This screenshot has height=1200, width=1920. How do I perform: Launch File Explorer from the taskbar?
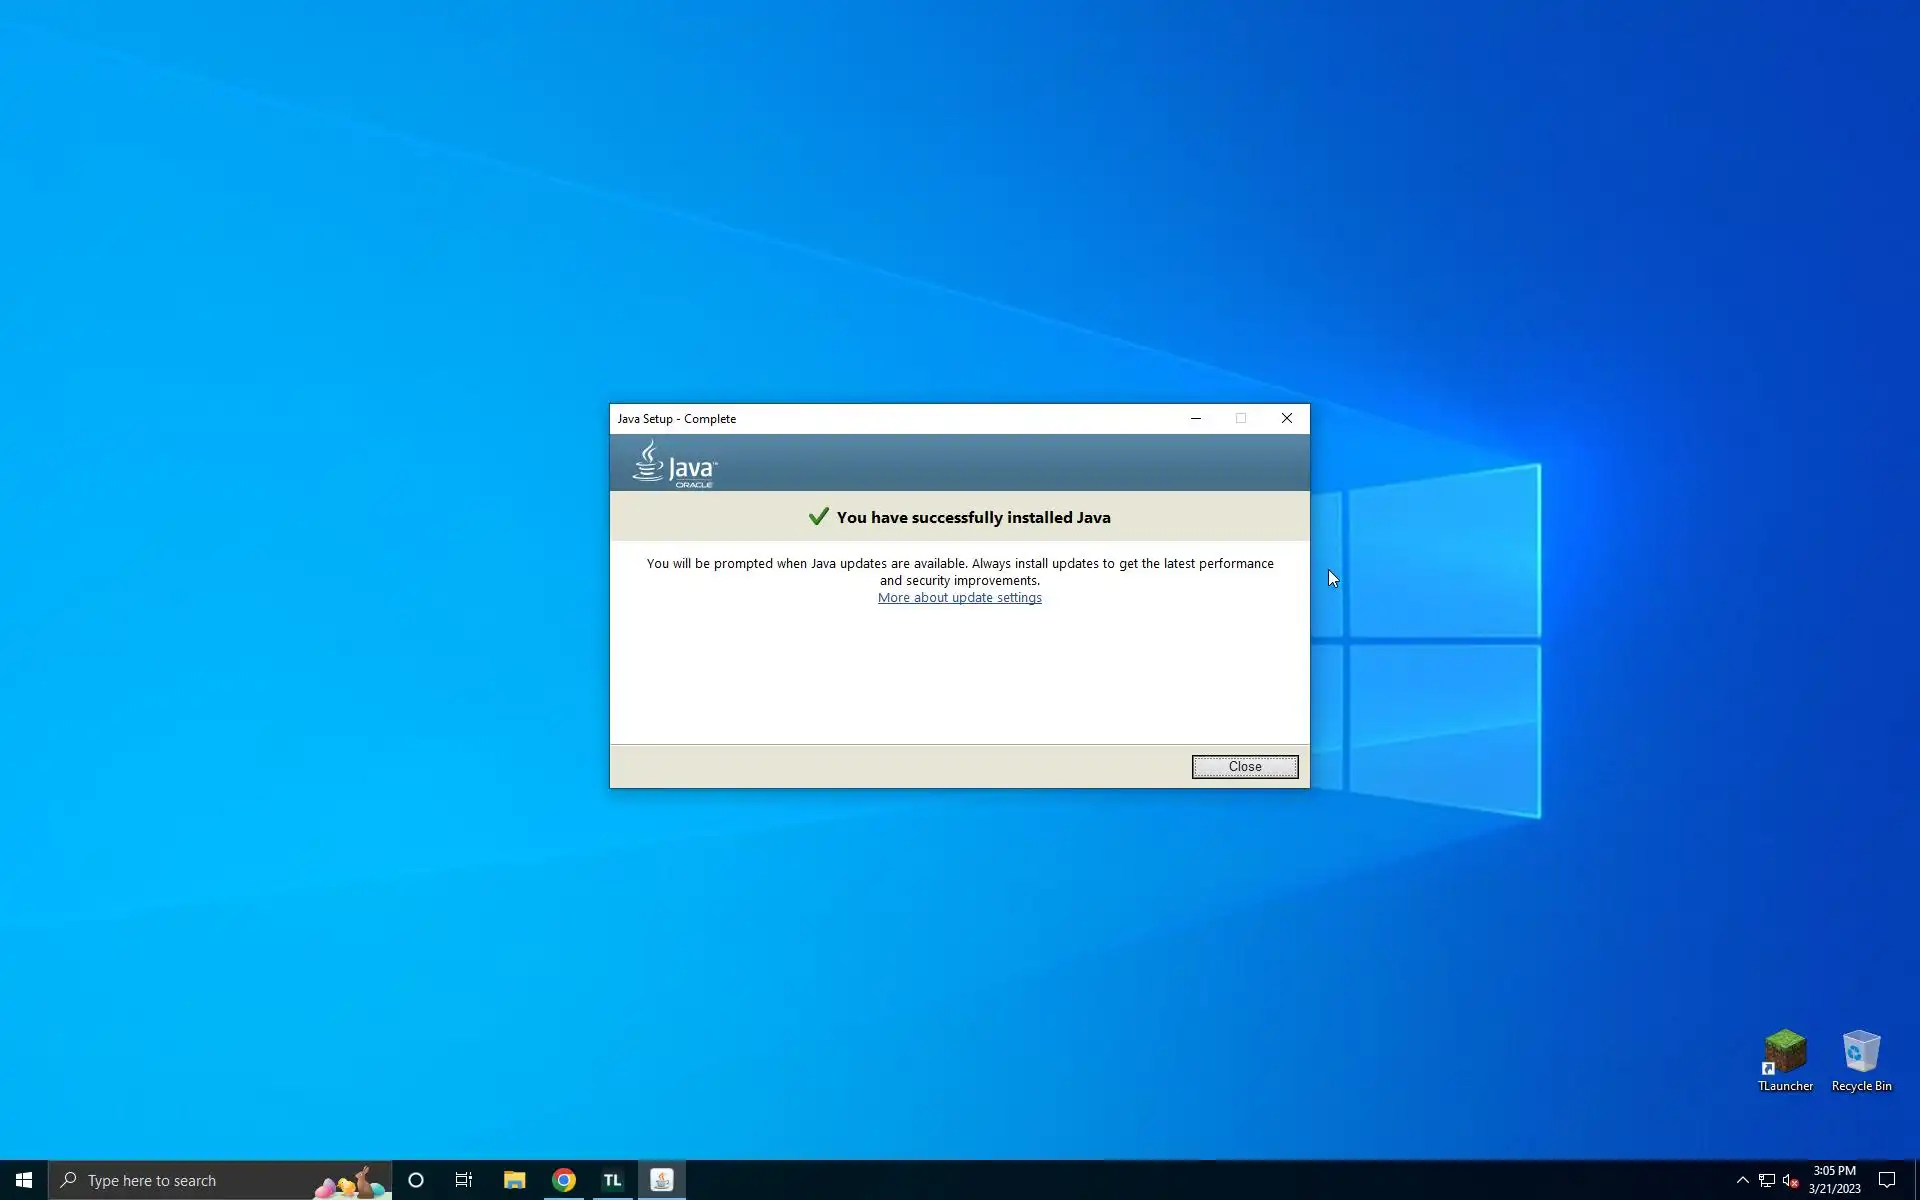pos(514,1180)
